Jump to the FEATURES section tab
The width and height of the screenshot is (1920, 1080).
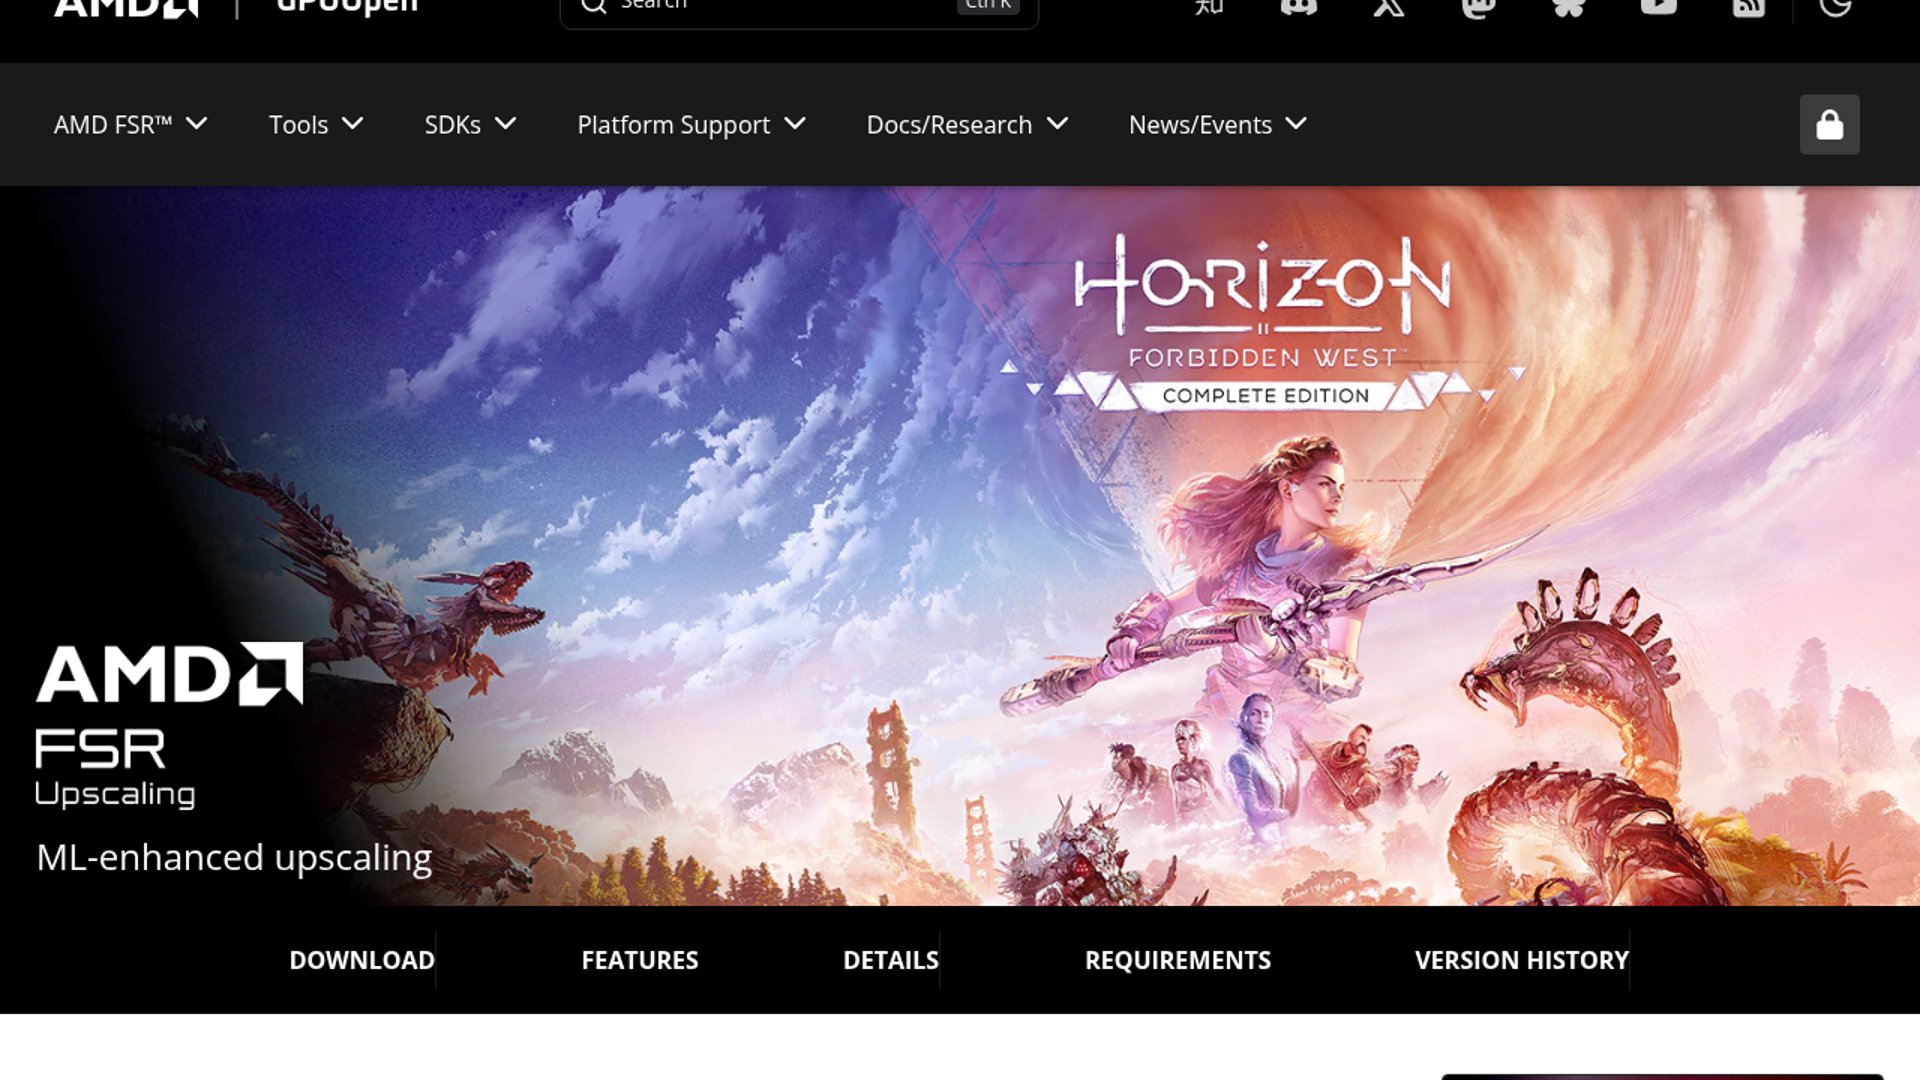[x=640, y=960]
